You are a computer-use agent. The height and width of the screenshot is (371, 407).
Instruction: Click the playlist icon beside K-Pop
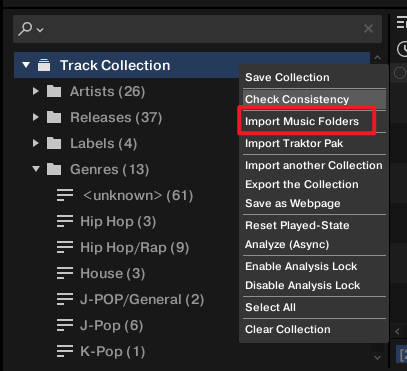tap(65, 351)
